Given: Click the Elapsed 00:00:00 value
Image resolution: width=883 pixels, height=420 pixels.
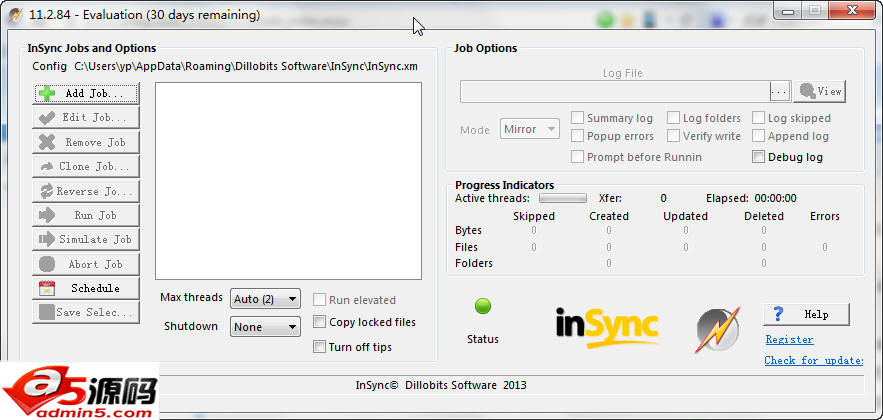Looking at the screenshot, I should point(775,198).
